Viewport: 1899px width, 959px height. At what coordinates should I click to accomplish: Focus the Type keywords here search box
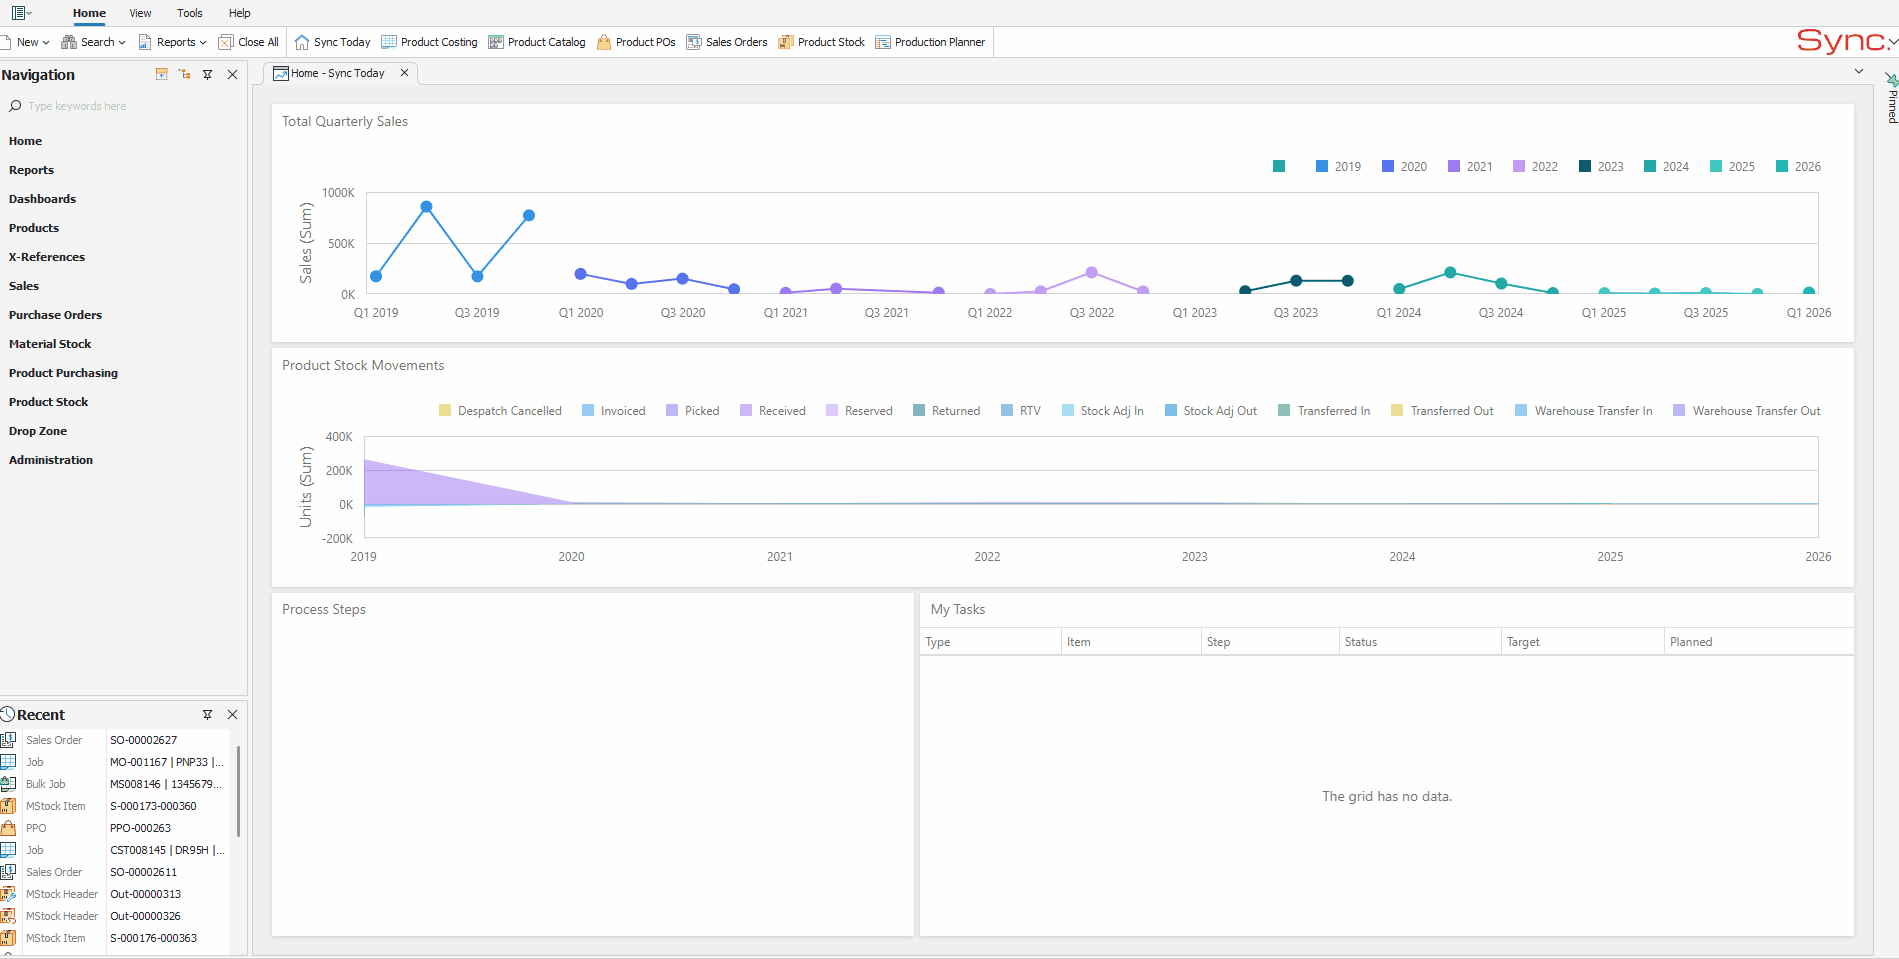click(x=125, y=106)
